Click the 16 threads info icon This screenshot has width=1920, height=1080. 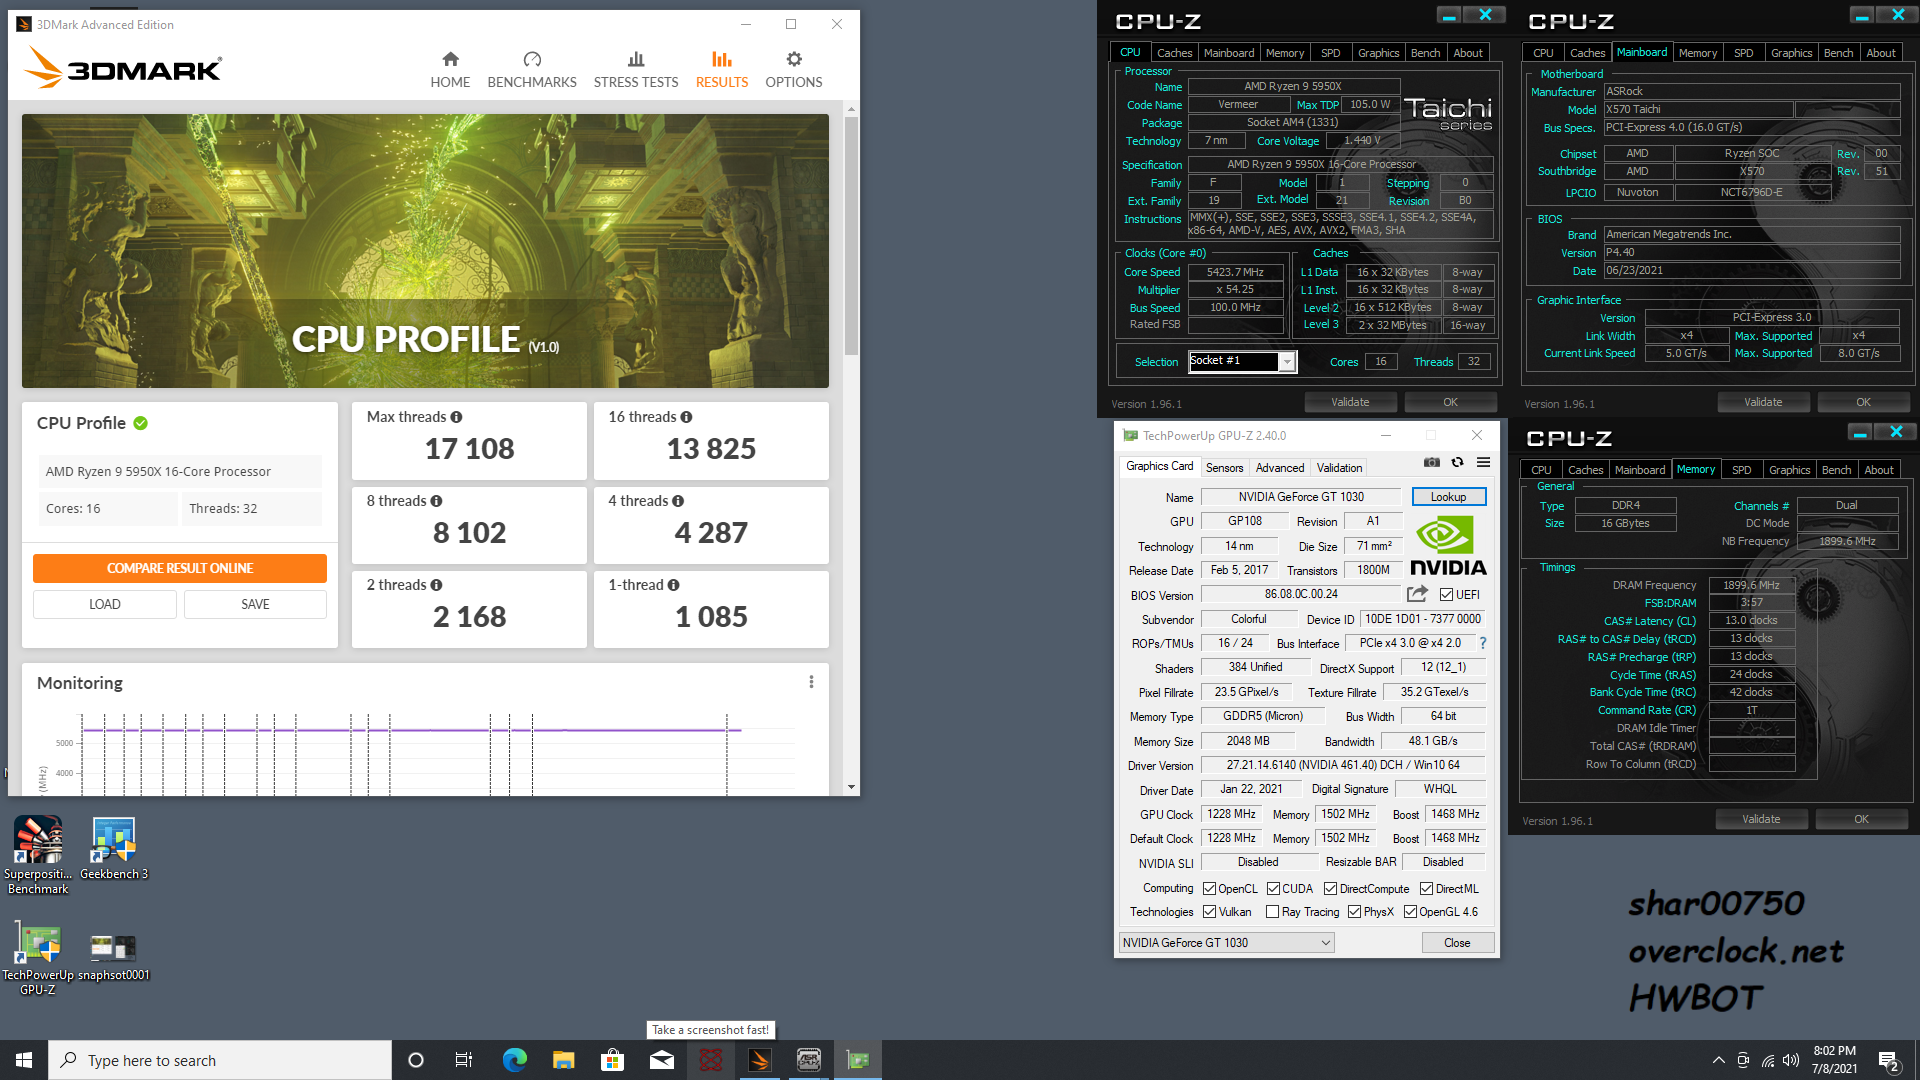[x=686, y=417]
